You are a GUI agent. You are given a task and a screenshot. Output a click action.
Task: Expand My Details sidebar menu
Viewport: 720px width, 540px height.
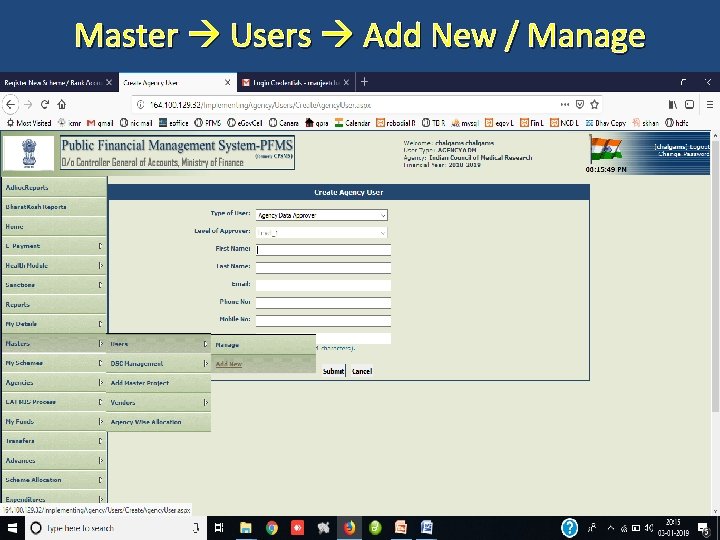pyautogui.click(x=54, y=324)
